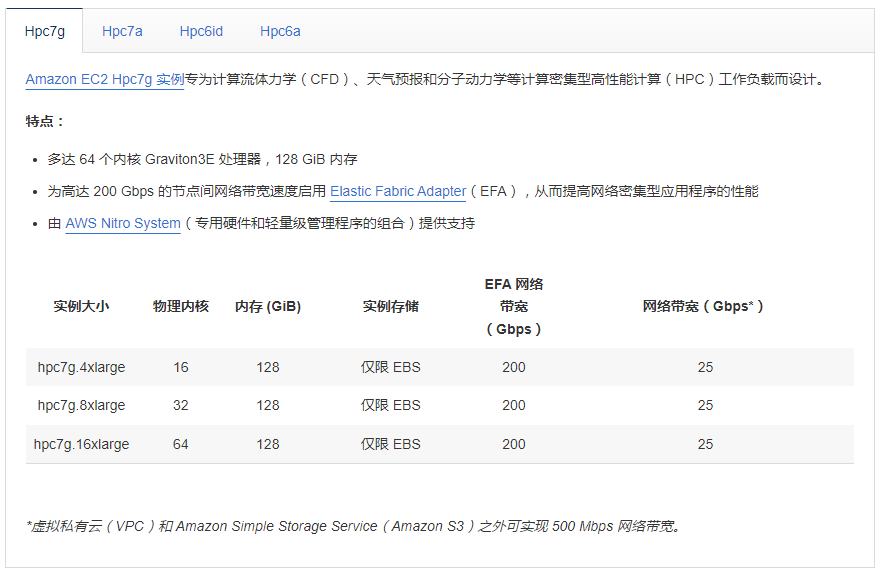Click bandwidth 25 in hpc7g.16xlarge row
The width and height of the screenshot is (881, 575).
(705, 444)
